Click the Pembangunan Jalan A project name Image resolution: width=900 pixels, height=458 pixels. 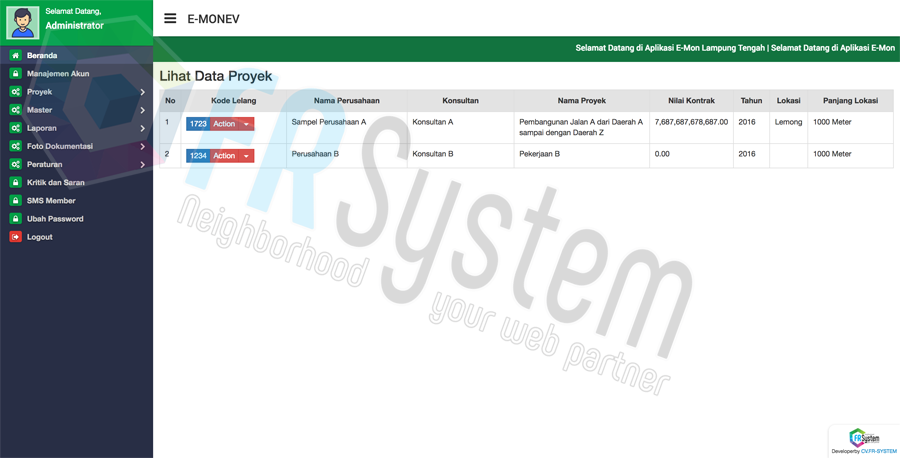point(581,127)
